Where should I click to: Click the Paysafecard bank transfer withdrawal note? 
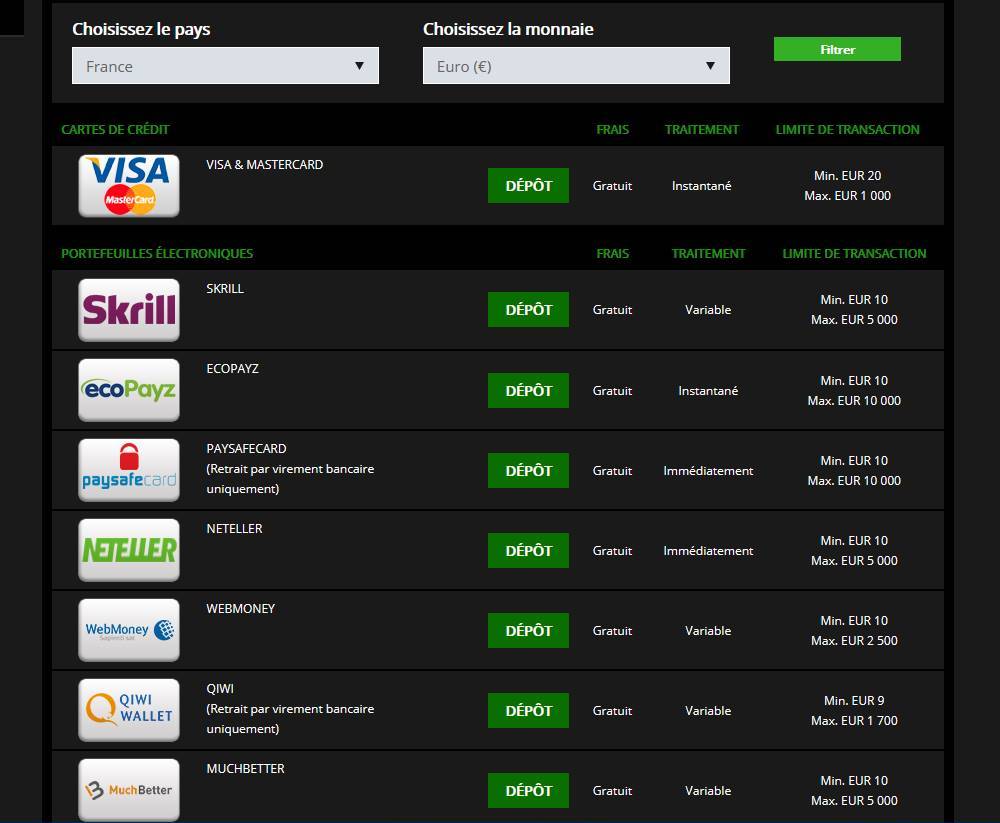point(290,479)
